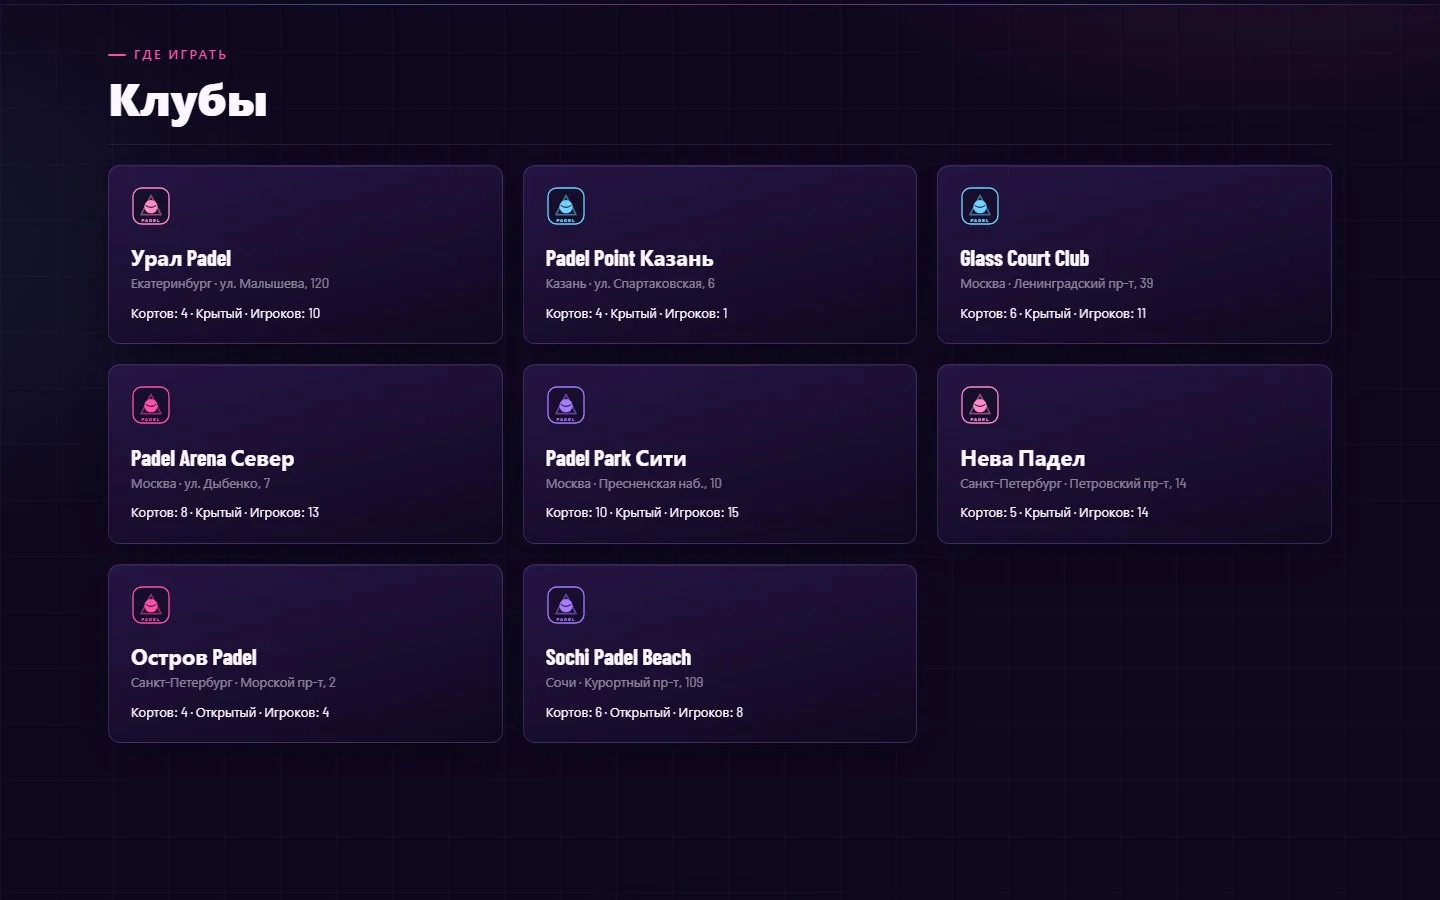Screen dimensions: 1440x900
Task: Click the 'Клубы' section heading
Action: pos(188,101)
